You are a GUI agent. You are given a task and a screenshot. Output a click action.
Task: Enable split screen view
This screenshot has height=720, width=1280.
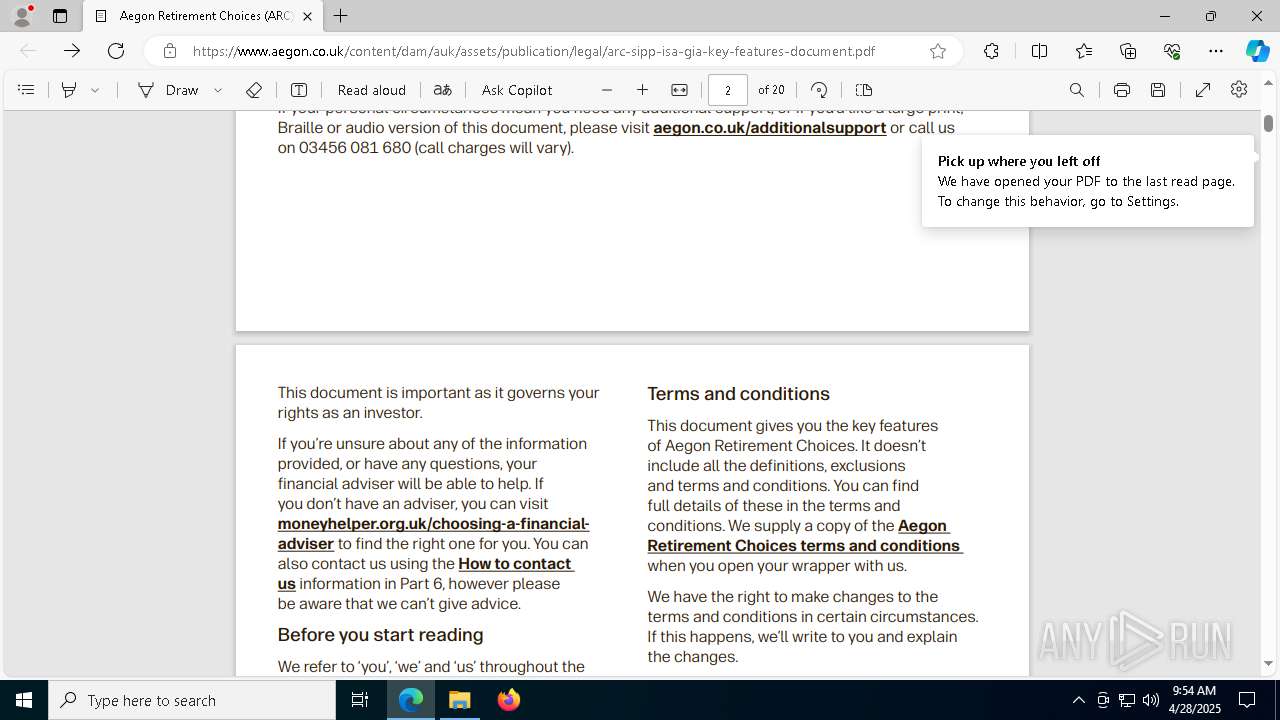1039,51
